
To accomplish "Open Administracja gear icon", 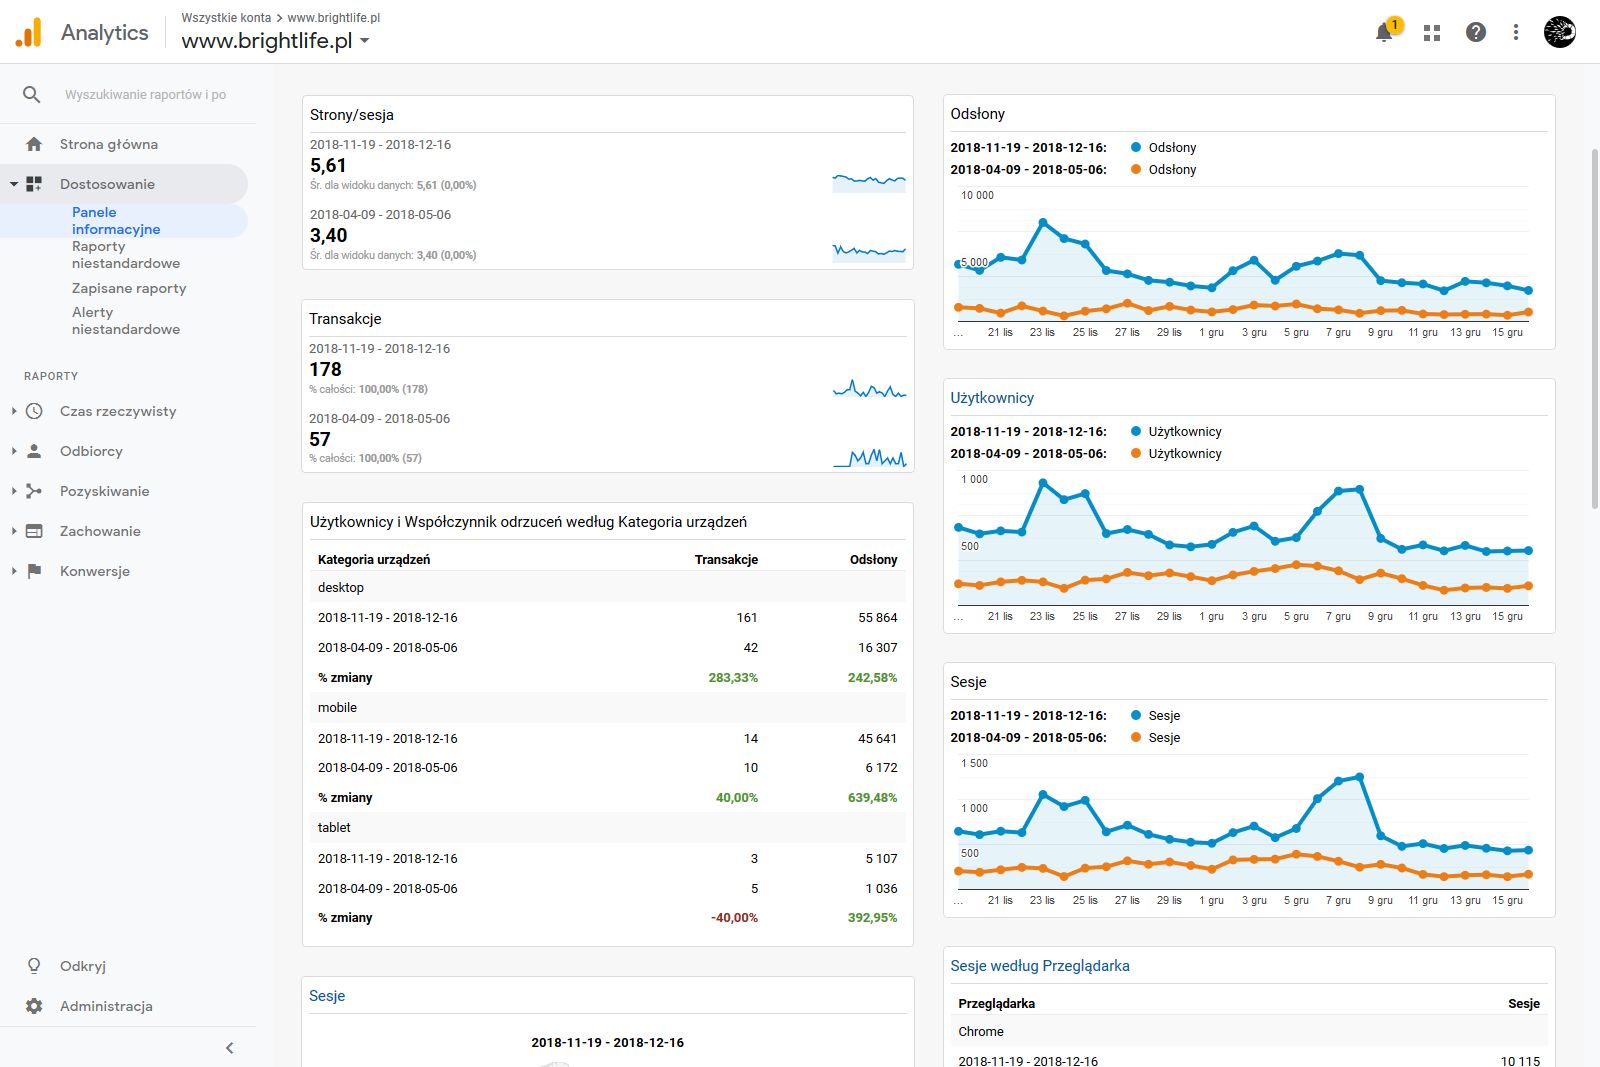I will (34, 1006).
